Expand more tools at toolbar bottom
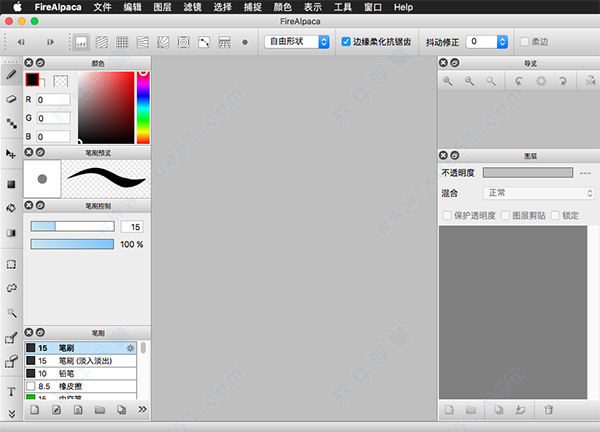This screenshot has height=432, width=600. point(11,413)
